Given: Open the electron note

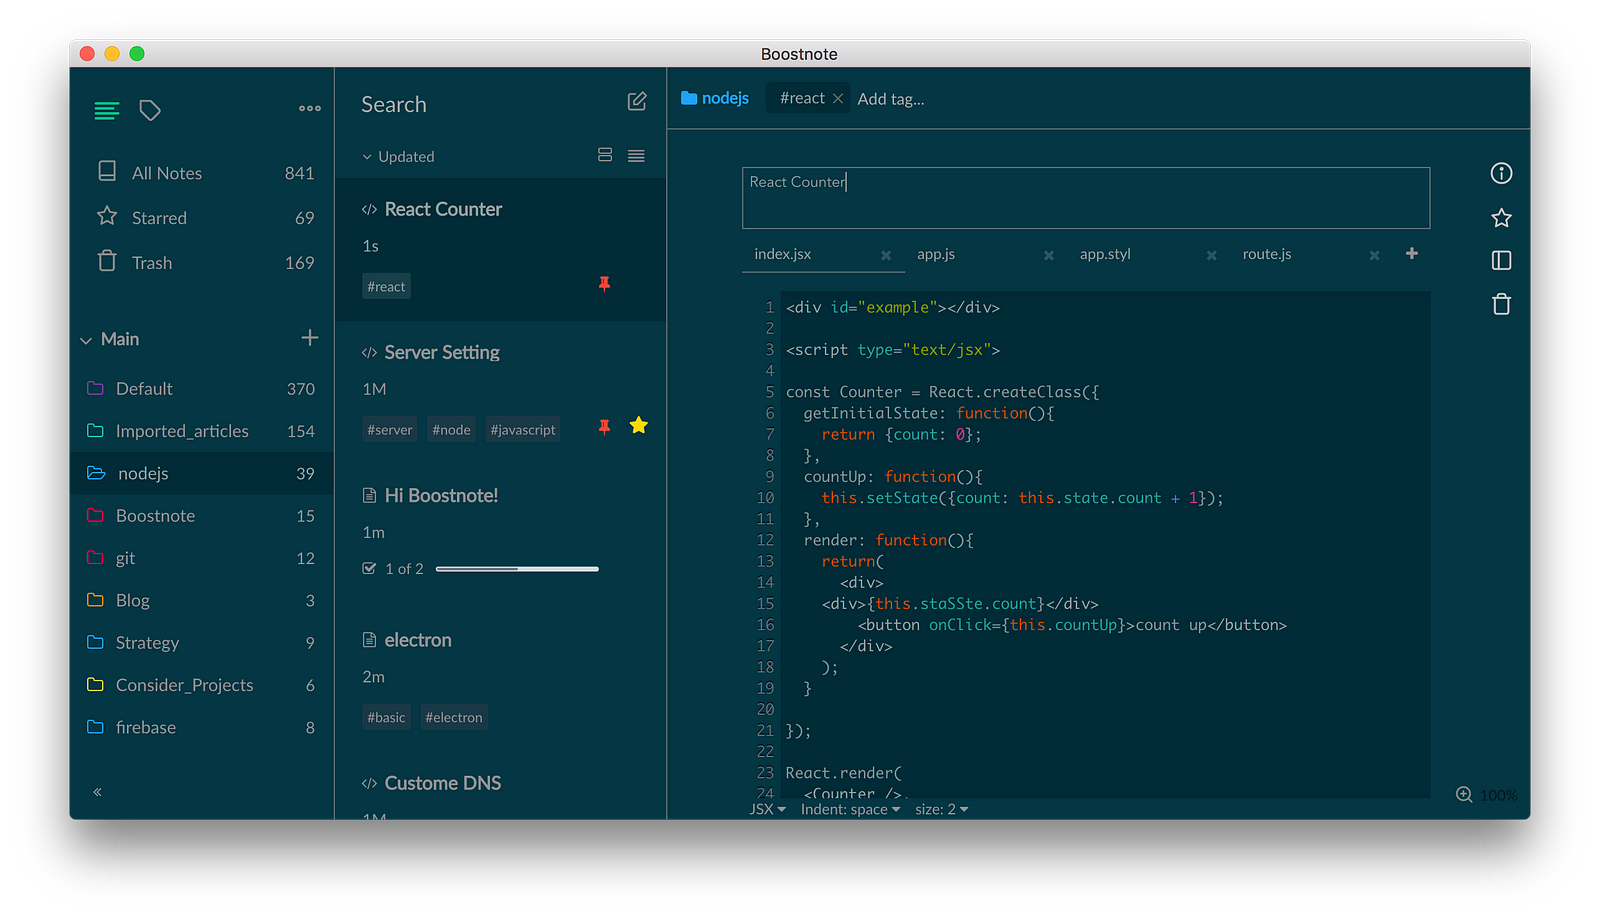Looking at the screenshot, I should pos(500,680).
